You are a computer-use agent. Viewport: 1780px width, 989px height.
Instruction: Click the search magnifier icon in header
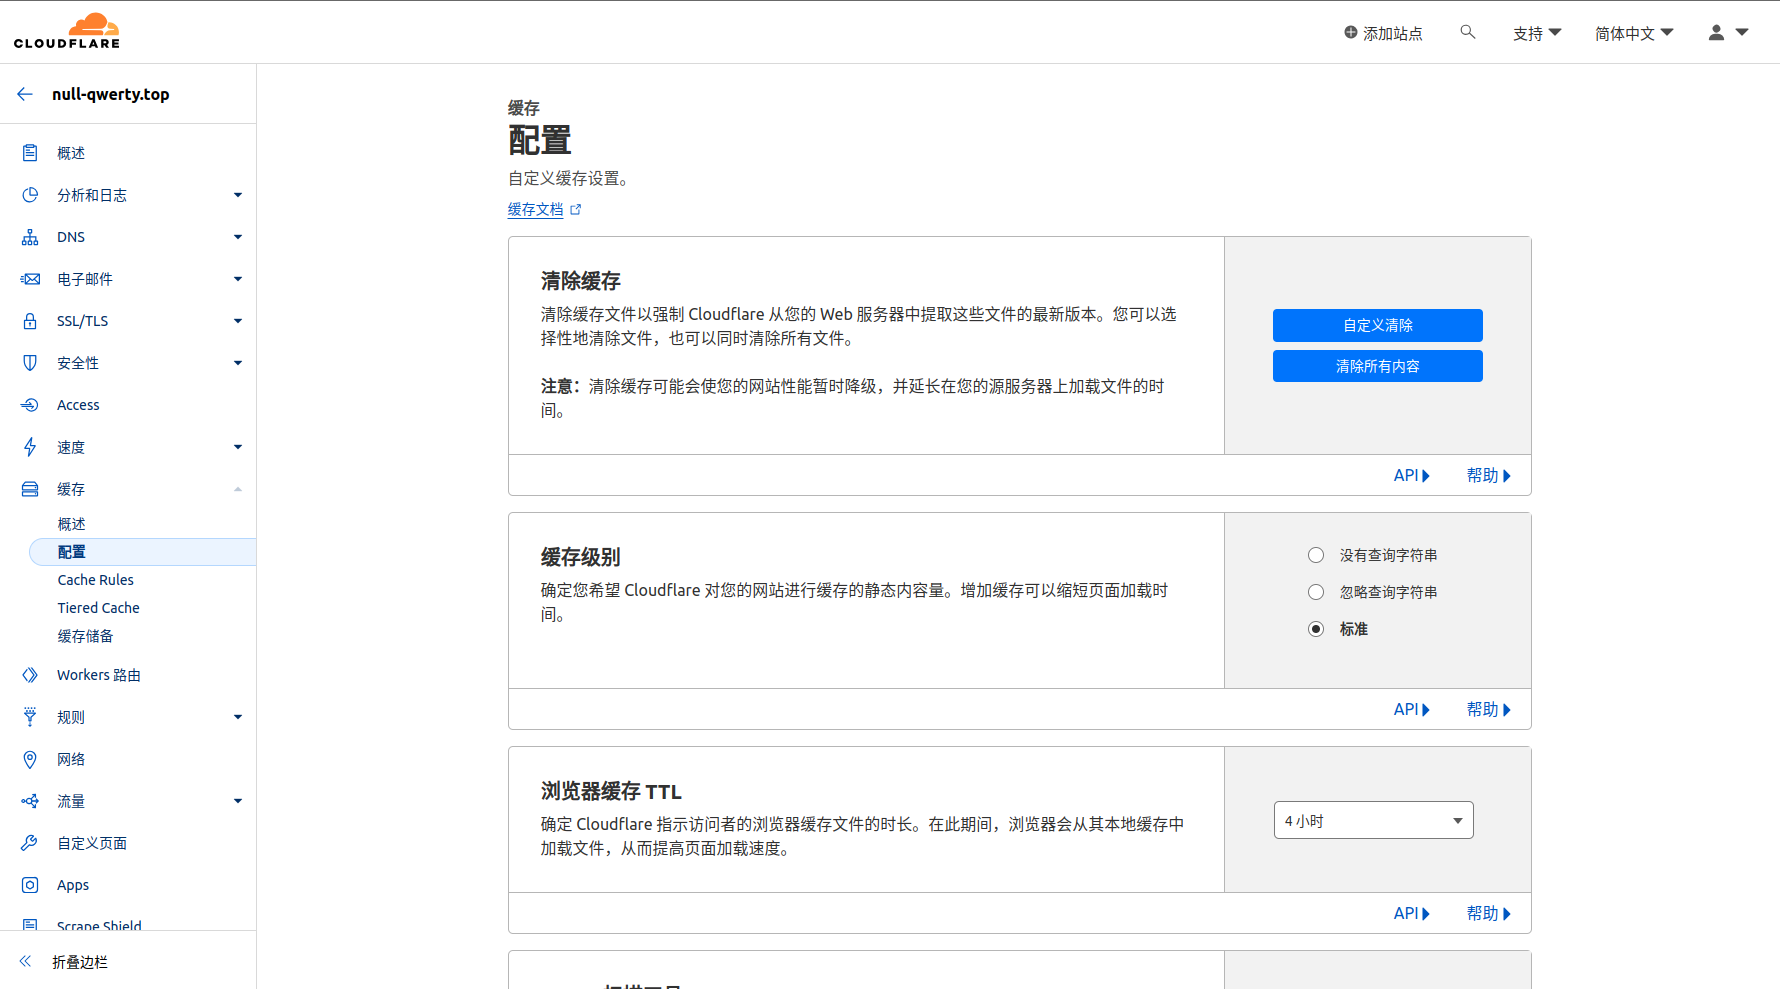1467,31
